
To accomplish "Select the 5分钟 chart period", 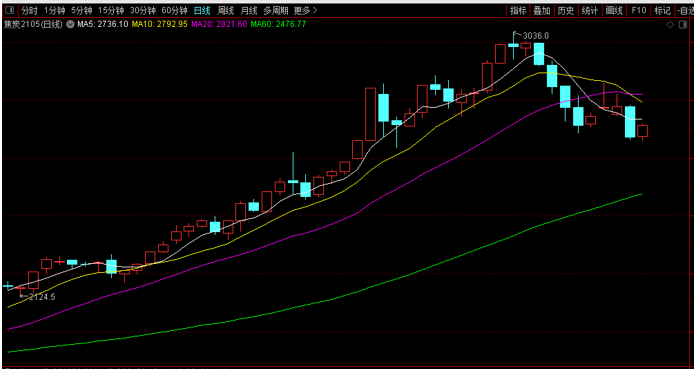I will coord(82,10).
